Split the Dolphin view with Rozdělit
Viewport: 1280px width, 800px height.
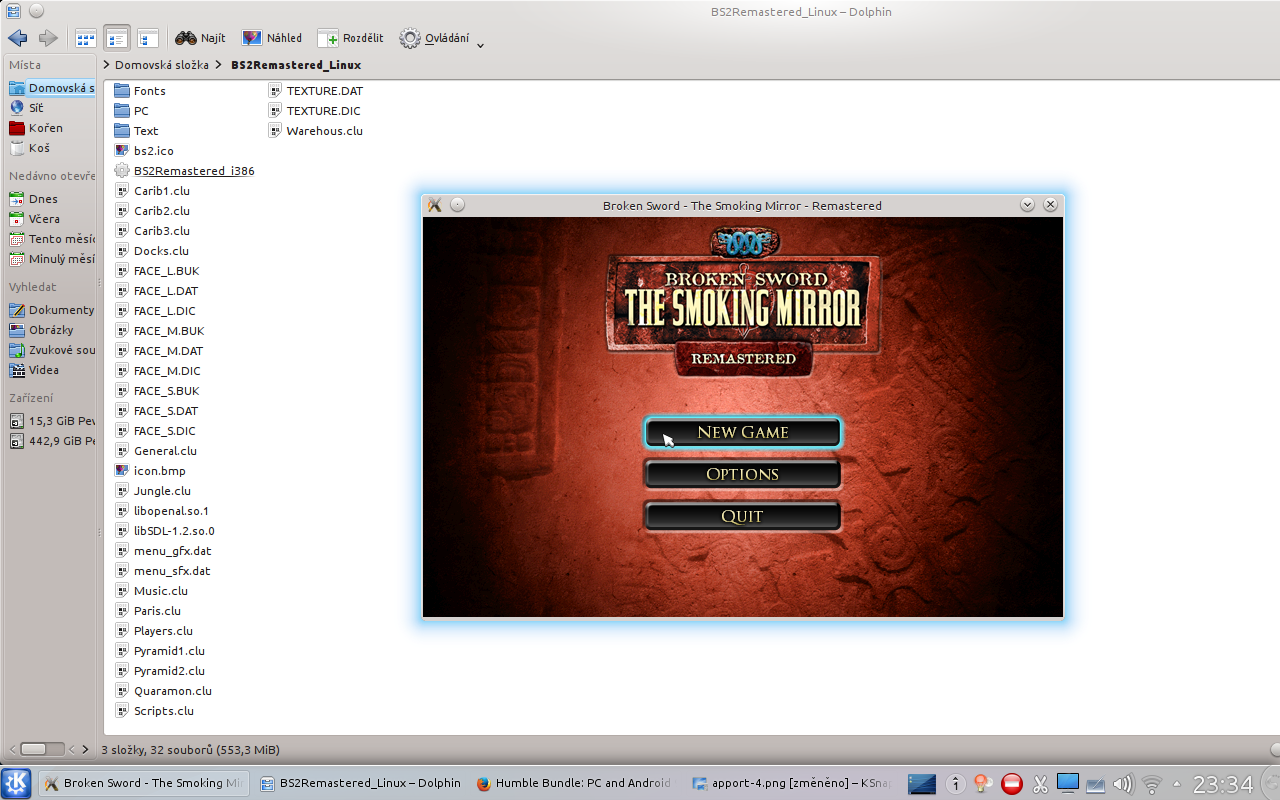click(351, 38)
